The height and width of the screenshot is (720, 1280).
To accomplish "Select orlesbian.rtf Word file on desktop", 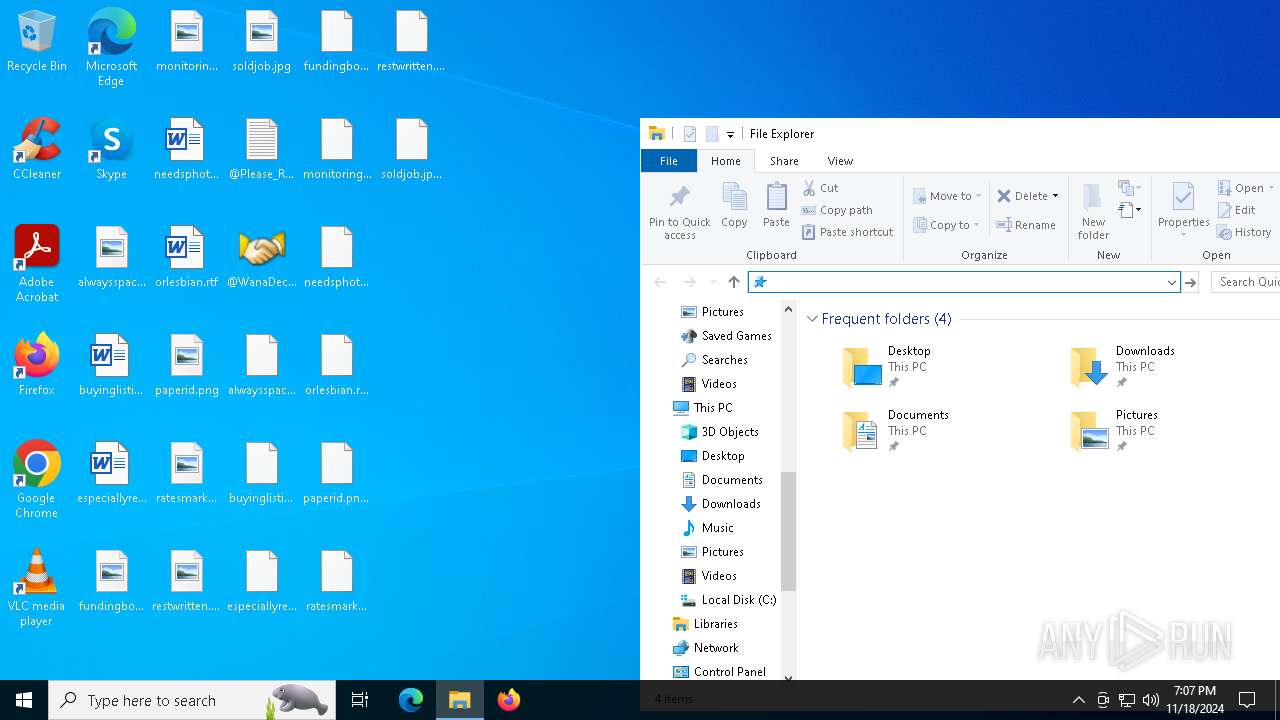I will click(186, 257).
